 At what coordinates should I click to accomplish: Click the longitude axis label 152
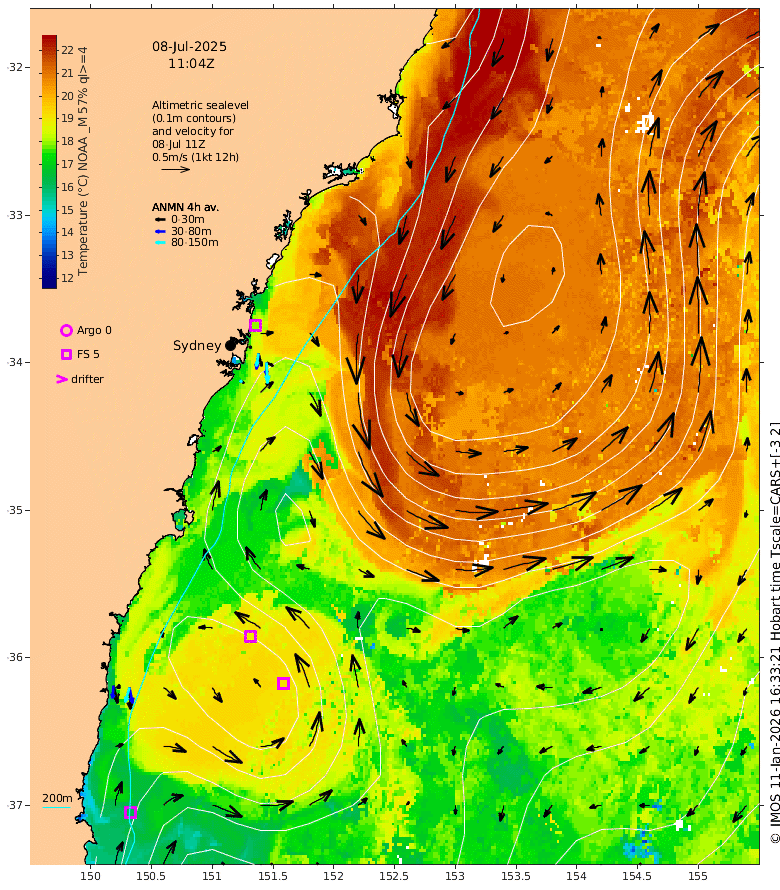(333, 876)
